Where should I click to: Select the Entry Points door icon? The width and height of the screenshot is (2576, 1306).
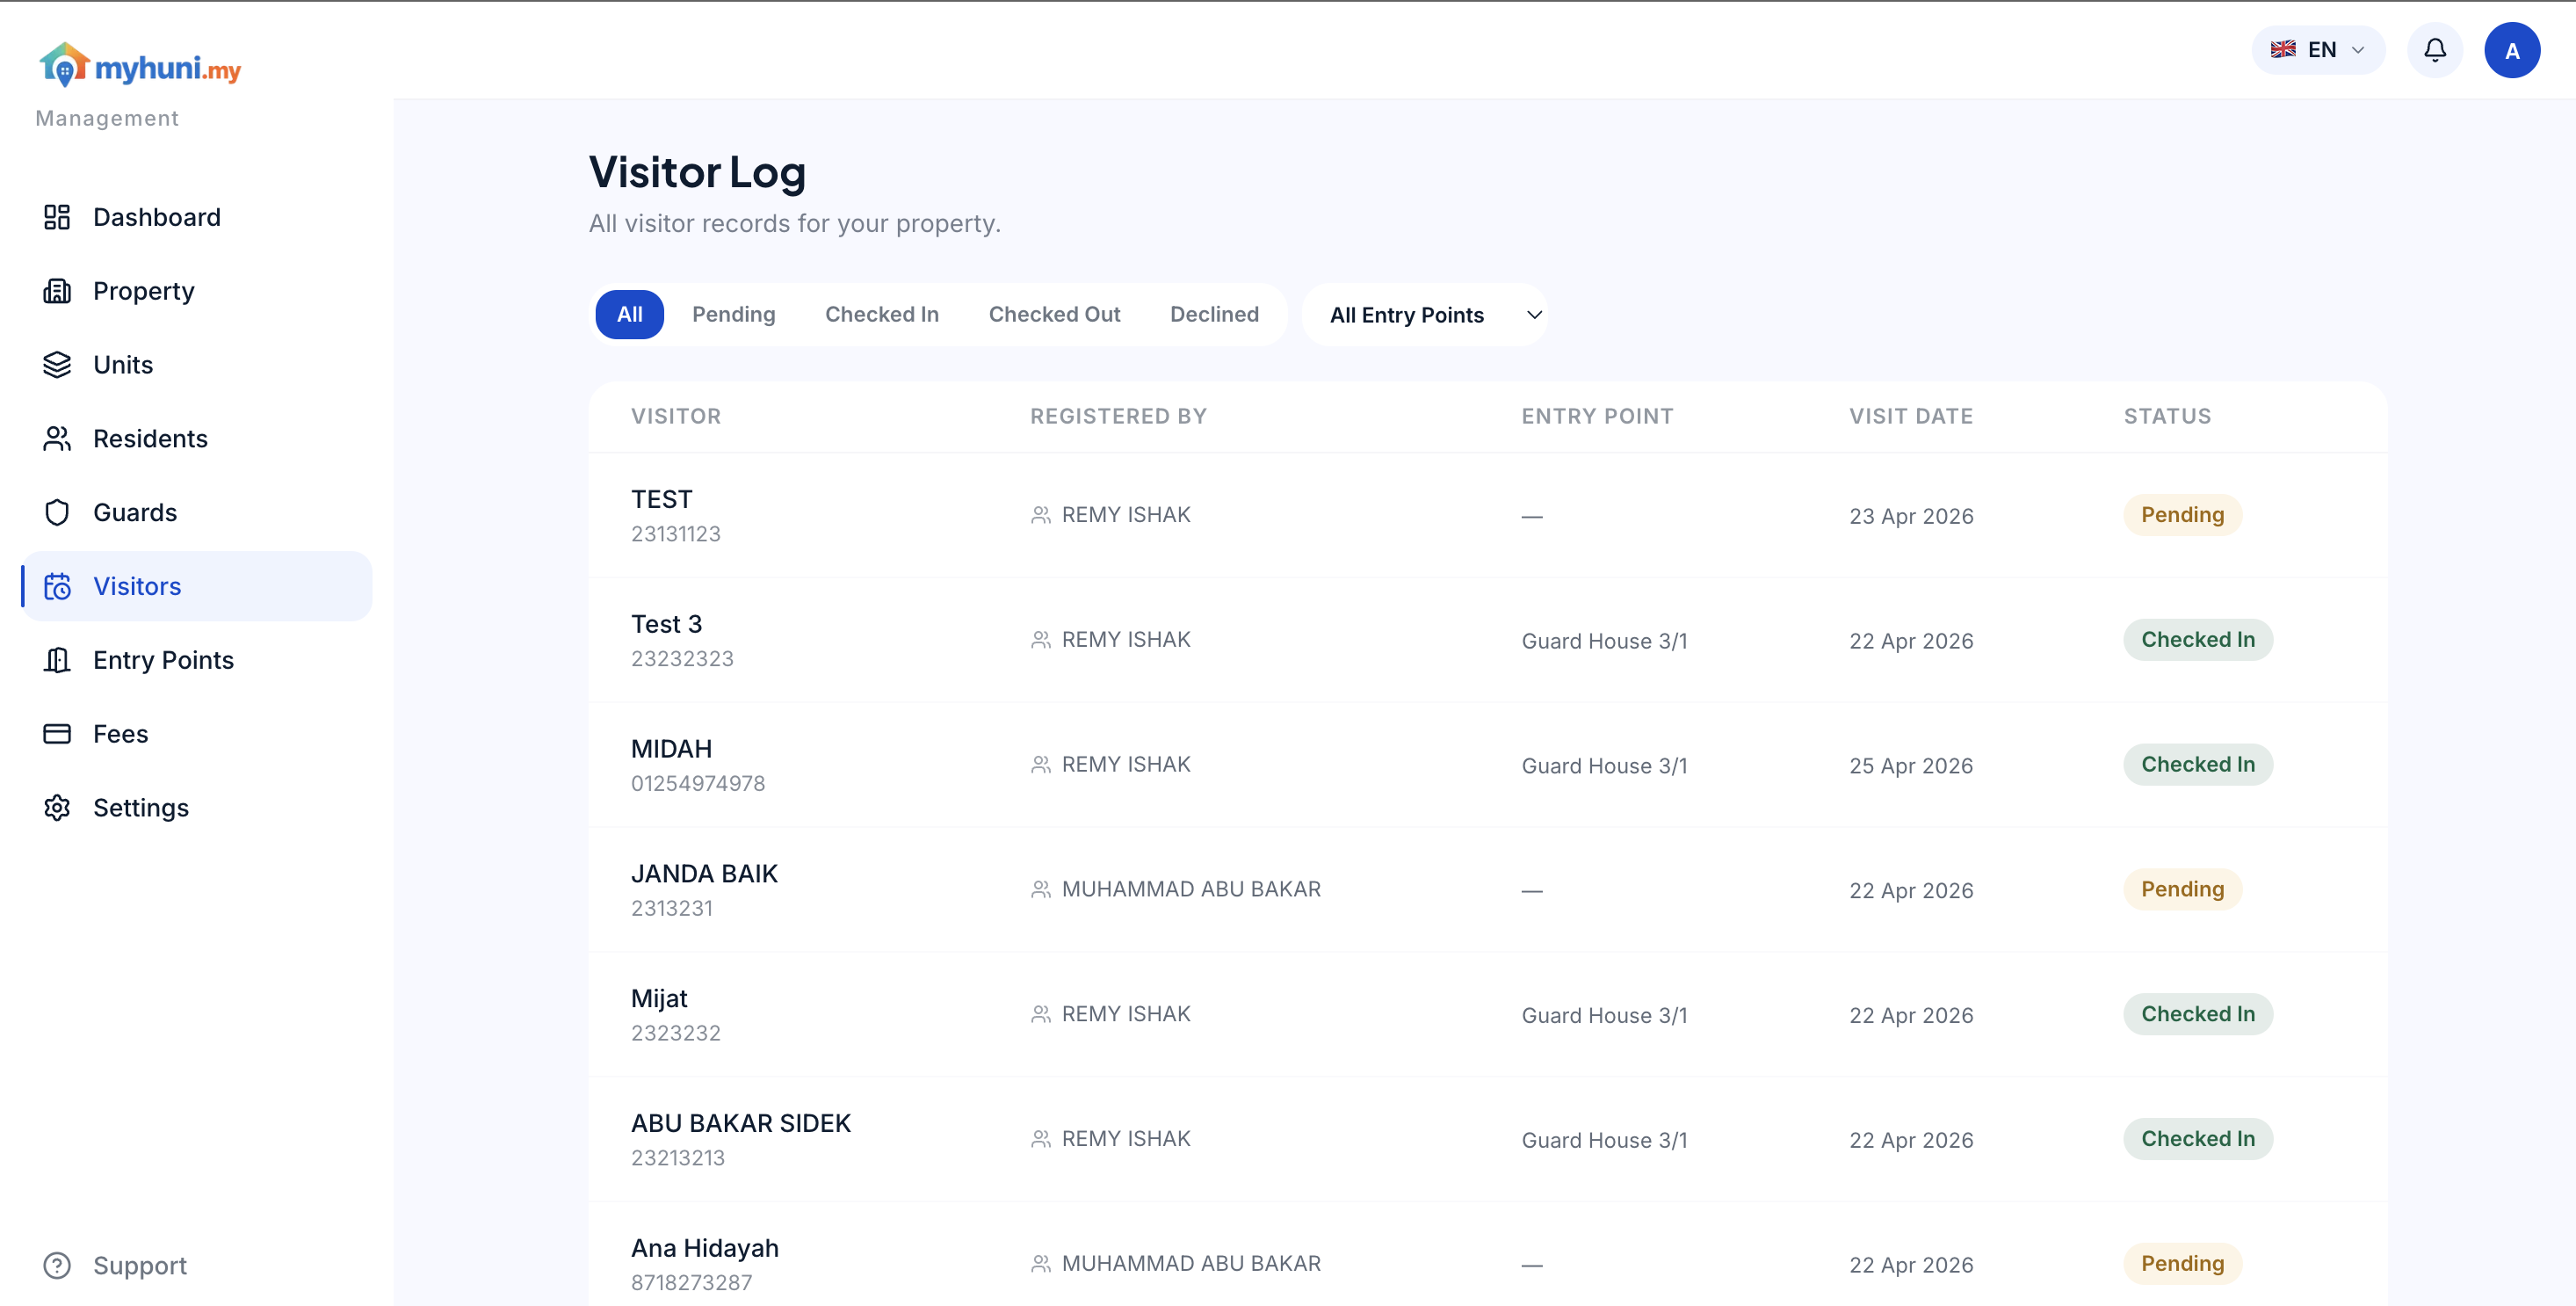[x=57, y=660]
